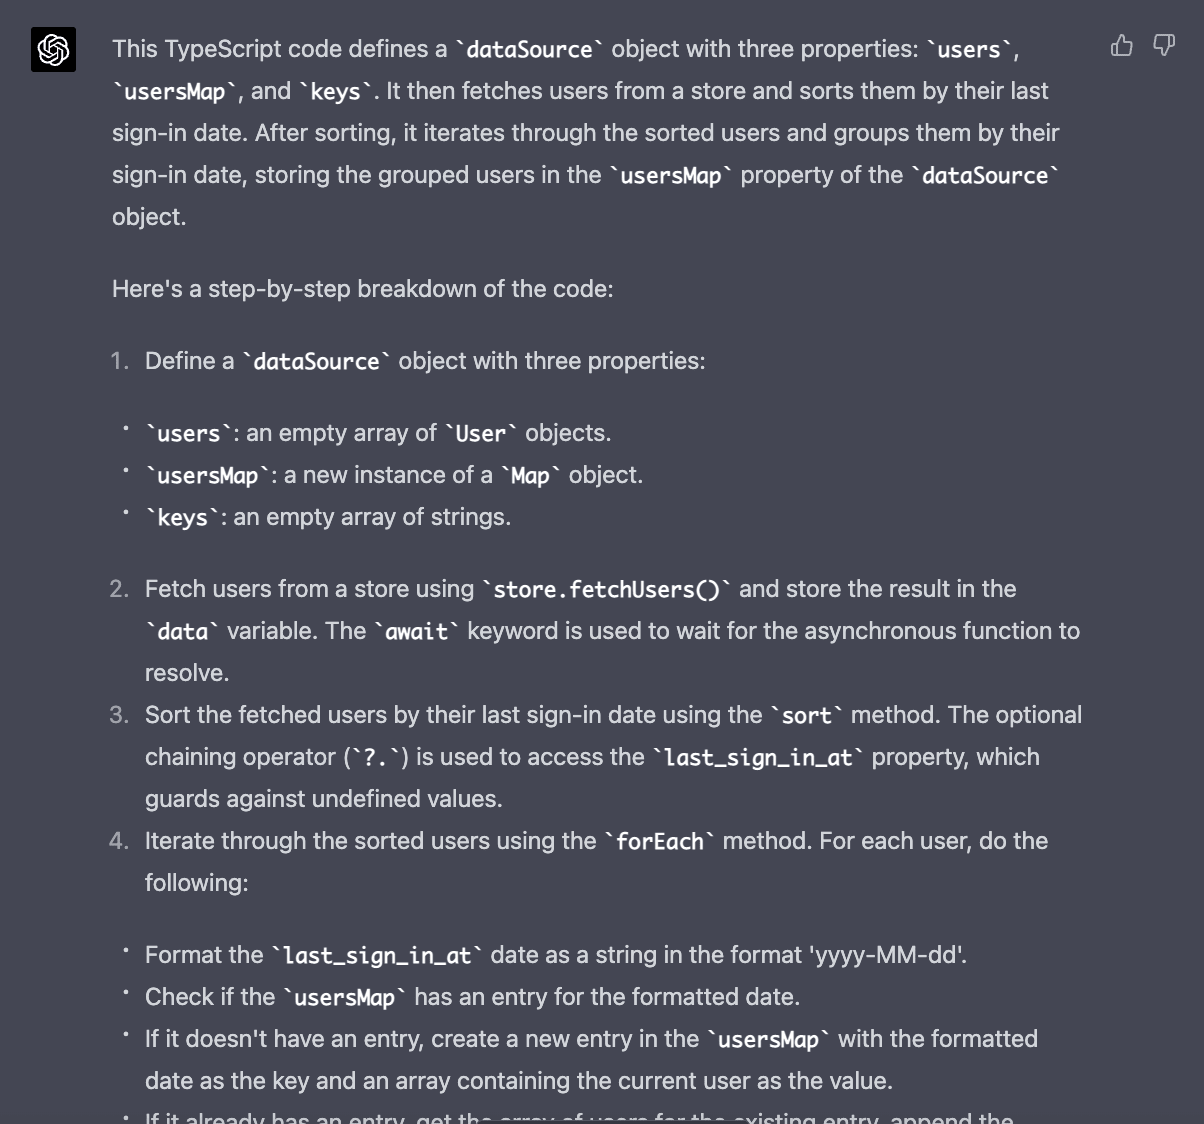This screenshot has width=1204, height=1124.
Task: Click the thumbs down feedback icon
Action: coord(1164,45)
